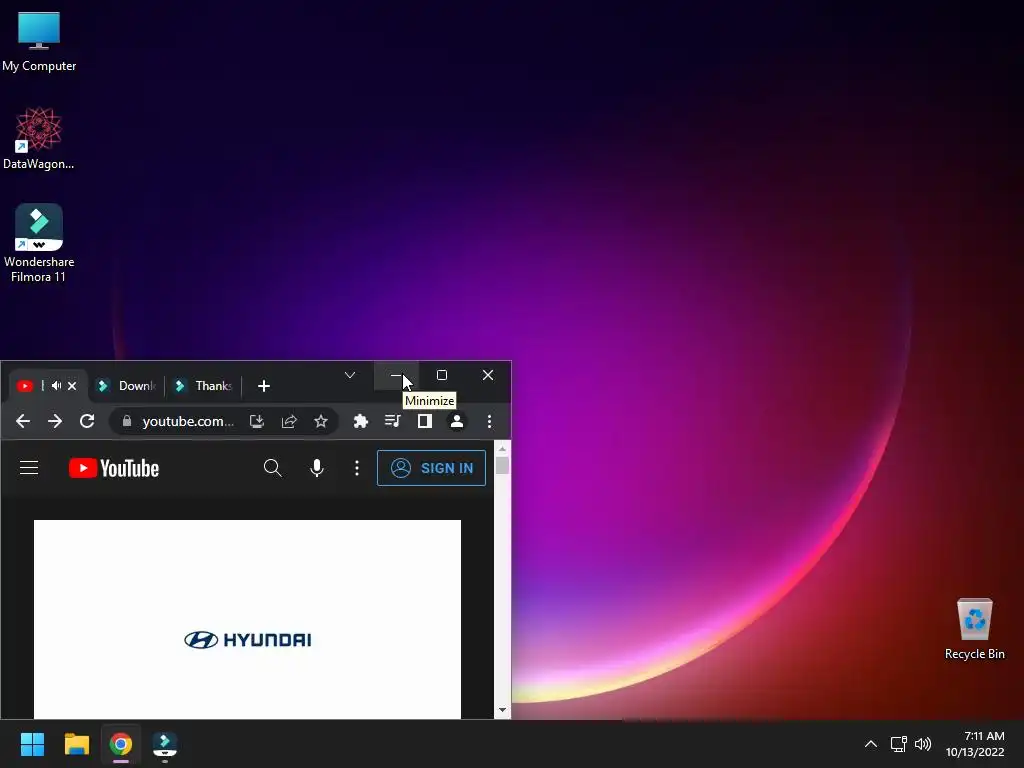
Task: View site information lock icon
Action: point(127,421)
